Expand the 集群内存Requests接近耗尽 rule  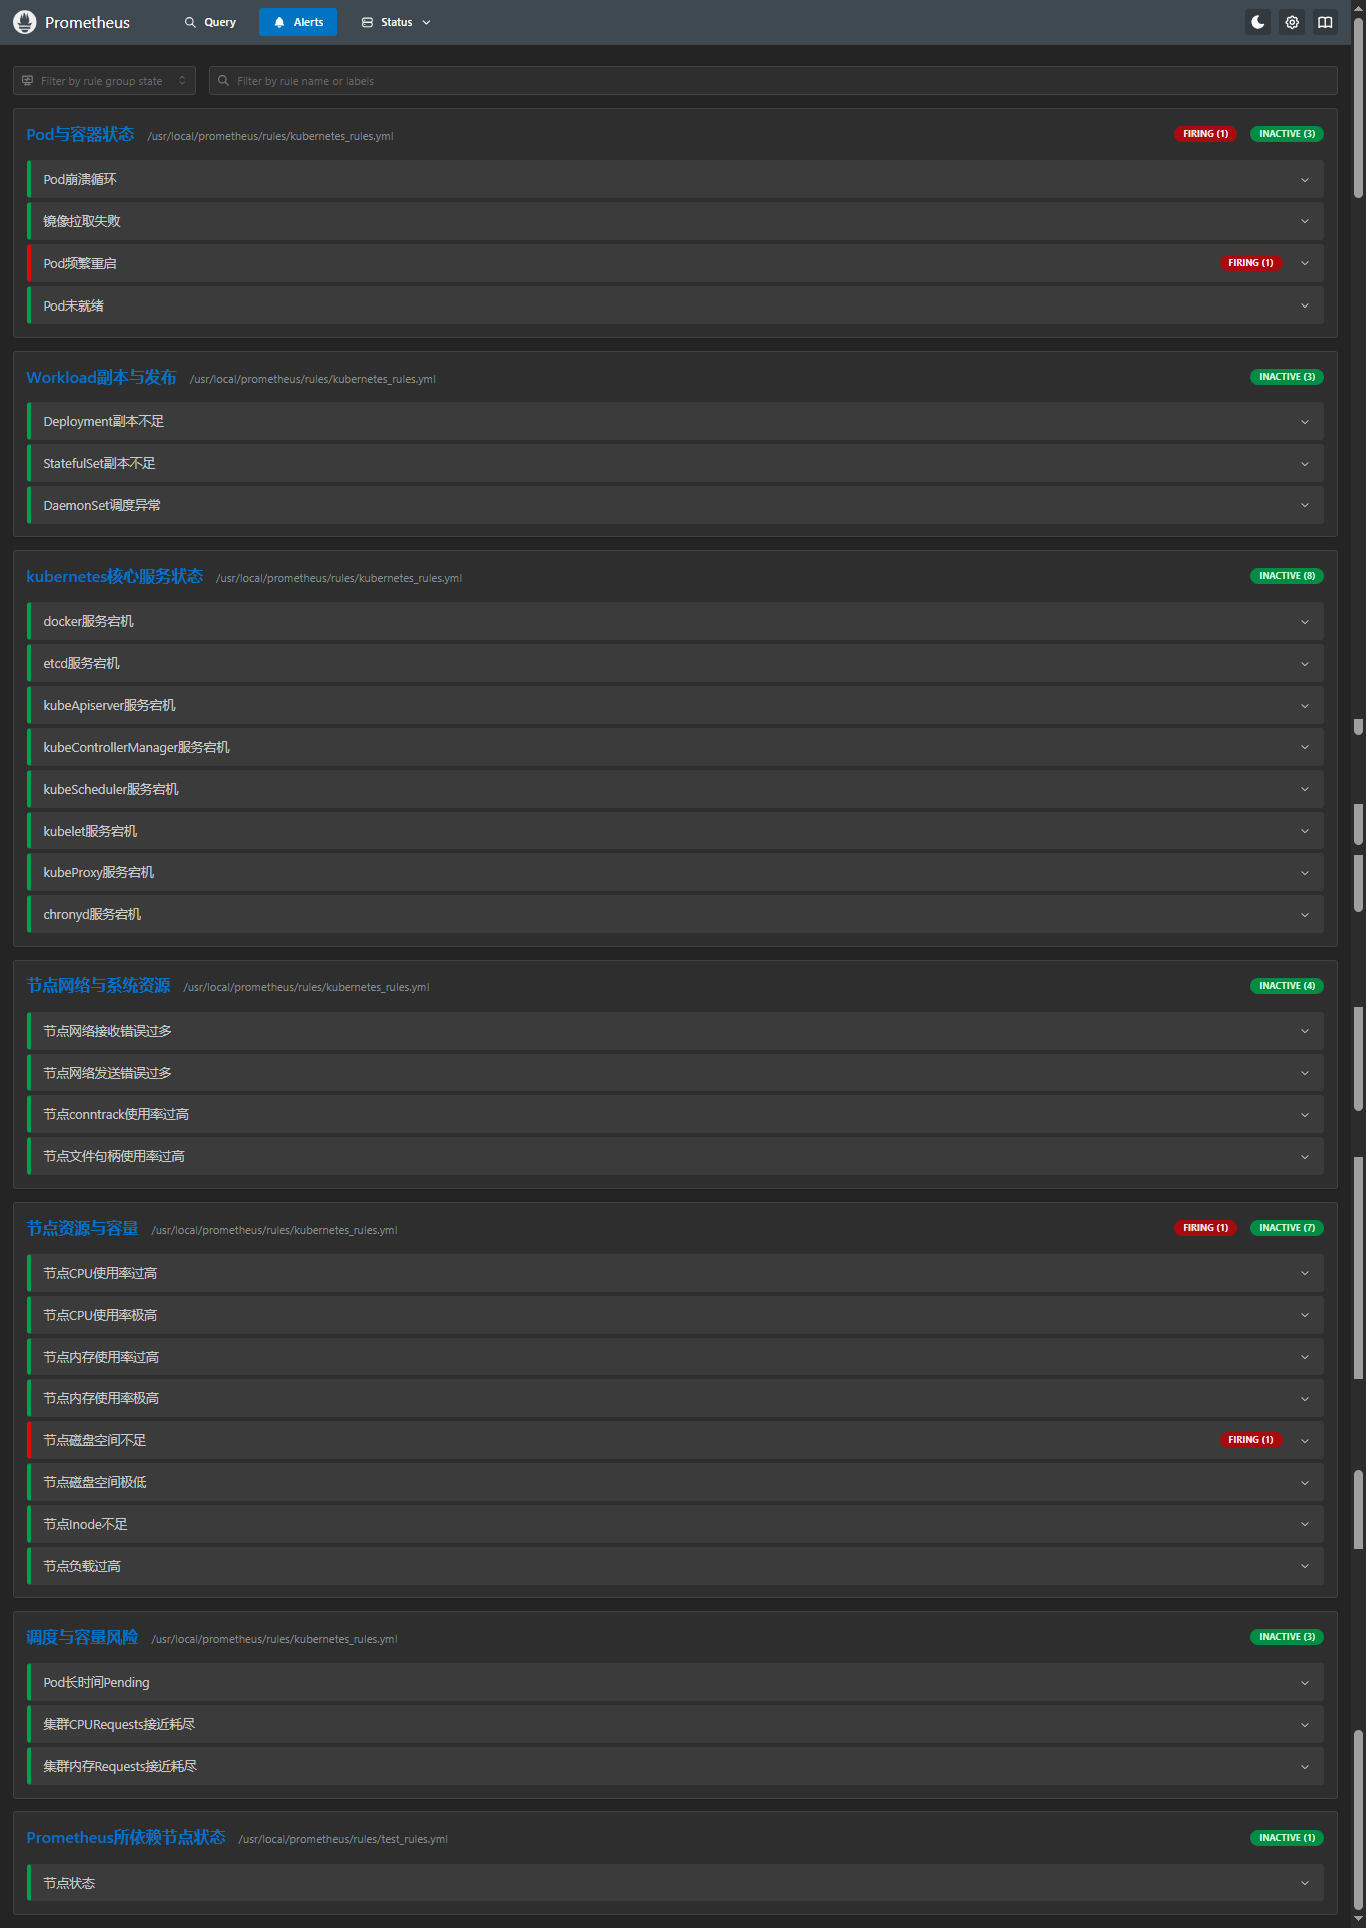(x=676, y=1767)
